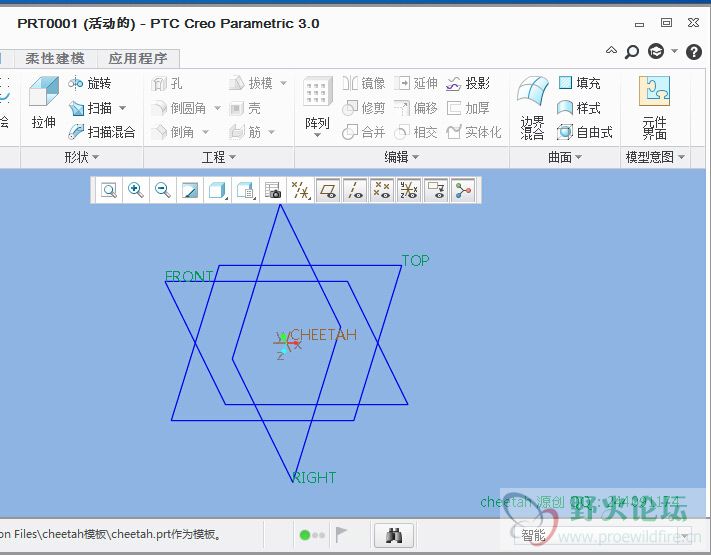This screenshot has width=711, height=555.
Task: Choose the 镜像 mirror tool
Action: [x=364, y=83]
